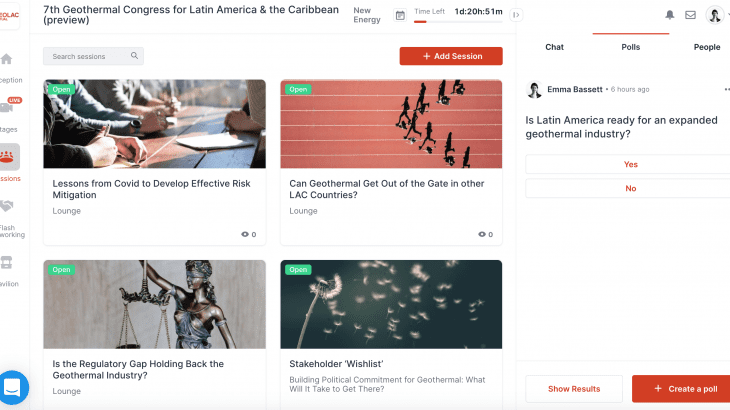Viewport: 730px width, 410px height.
Task: Select Yes option in the poll
Action: pos(630,164)
